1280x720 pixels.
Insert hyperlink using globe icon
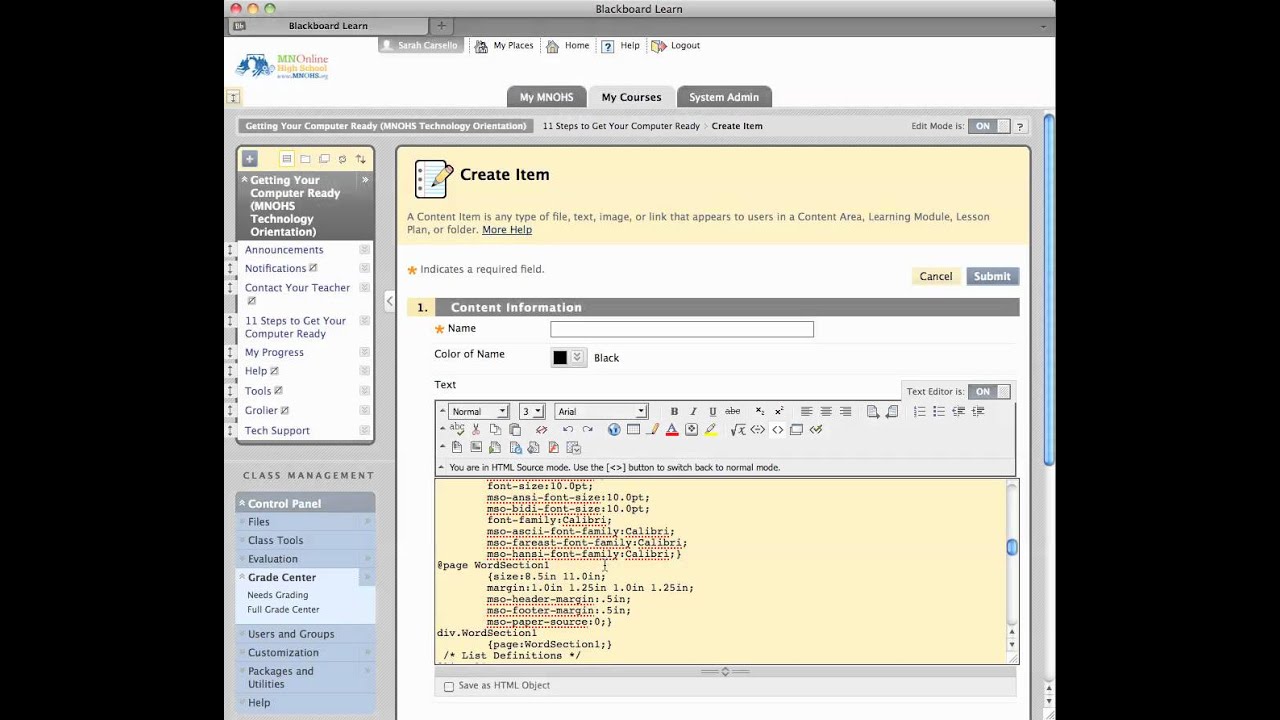614,429
